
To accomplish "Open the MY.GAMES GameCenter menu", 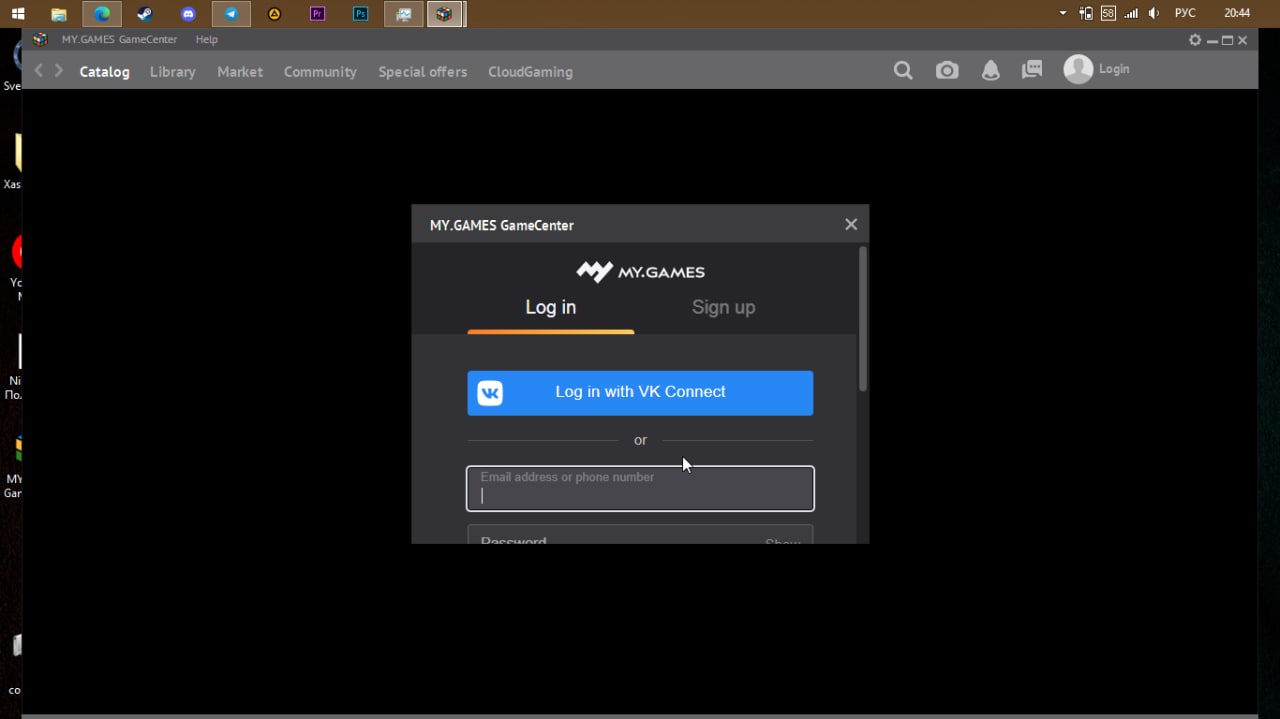I will click(119, 40).
